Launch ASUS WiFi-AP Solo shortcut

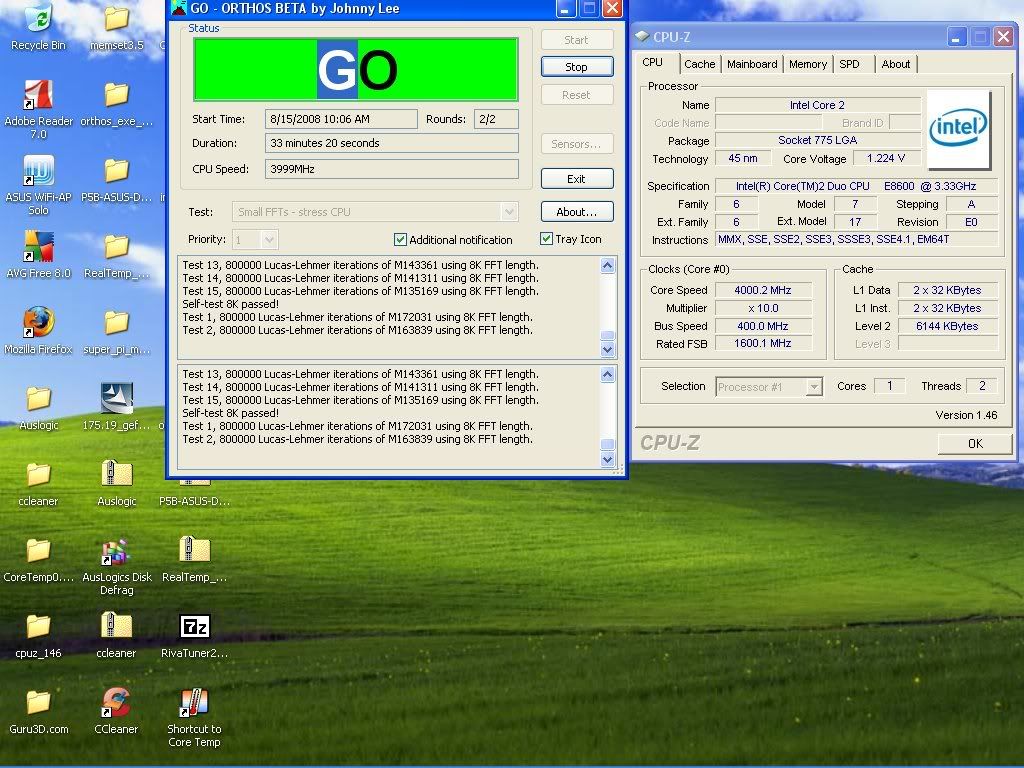[x=39, y=171]
